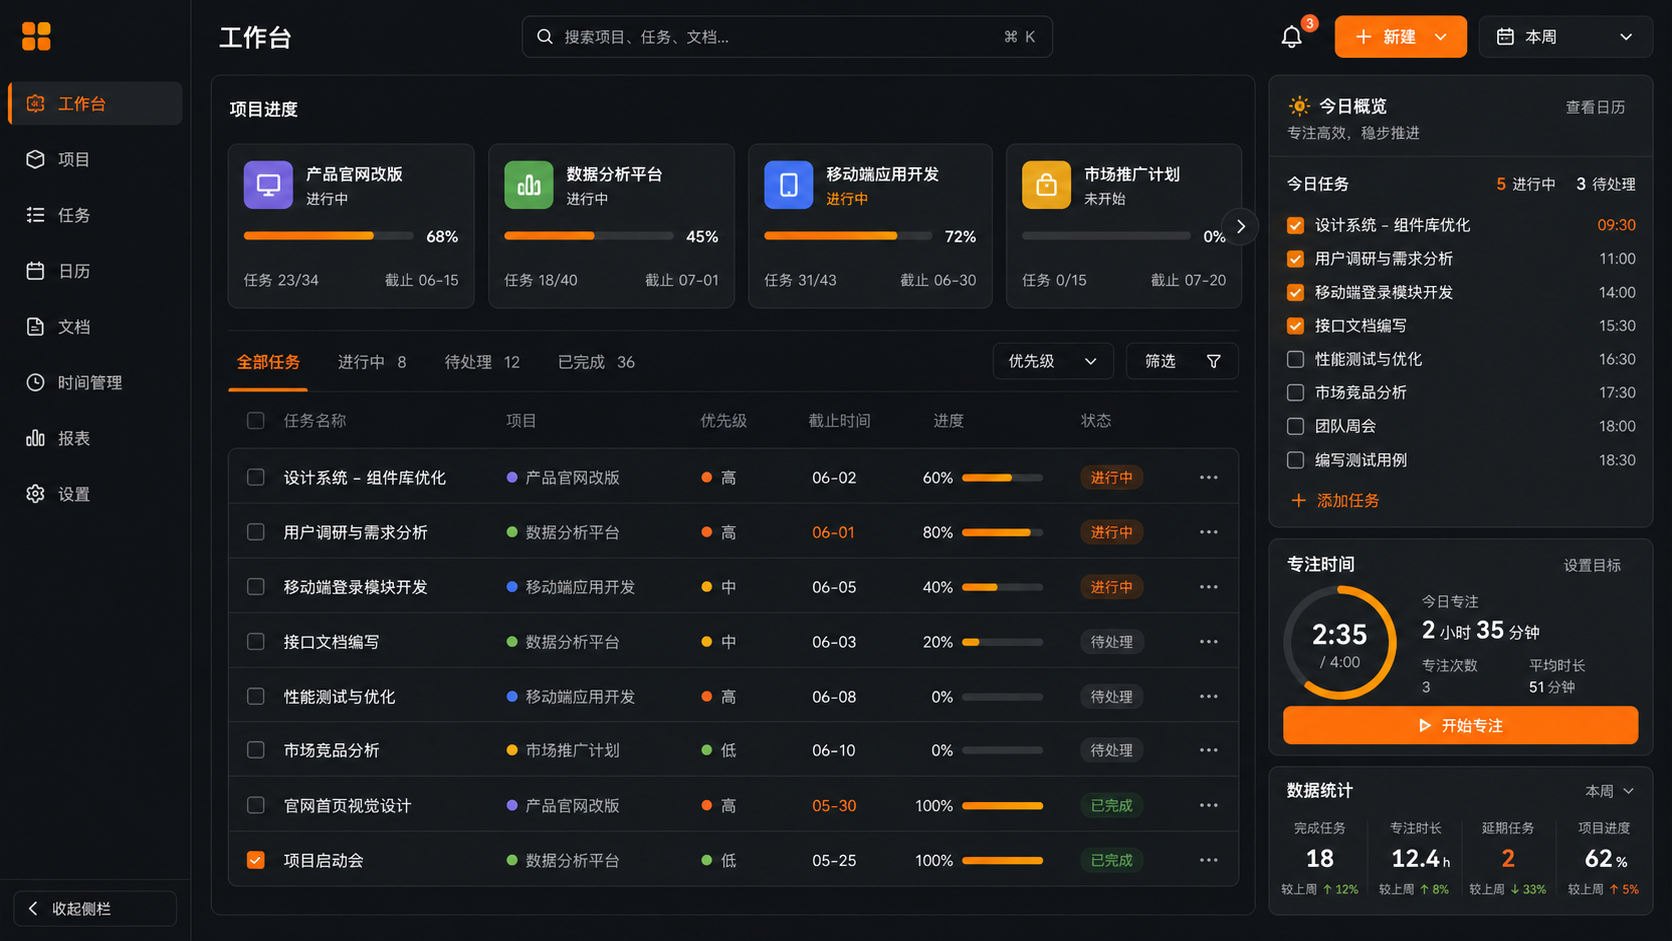
Task: Click 查看日历 link
Action: (1595, 107)
